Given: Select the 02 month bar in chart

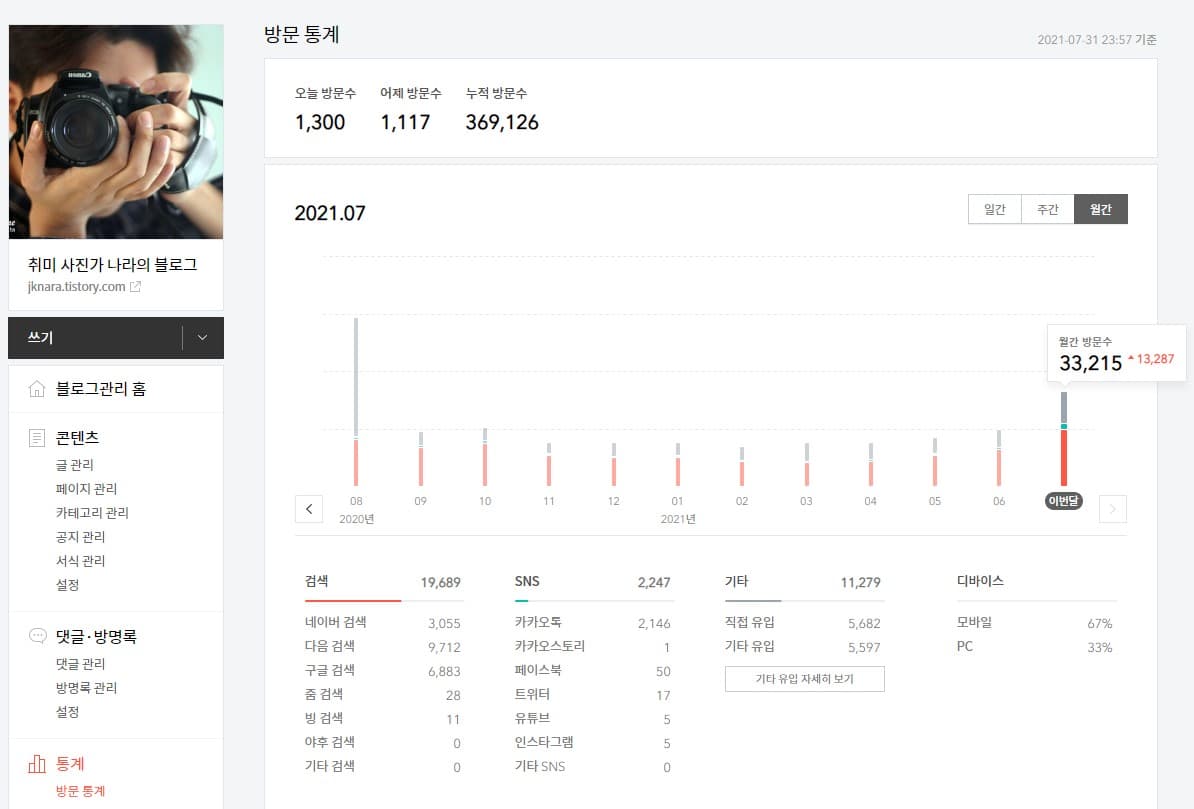Looking at the screenshot, I should [742, 467].
